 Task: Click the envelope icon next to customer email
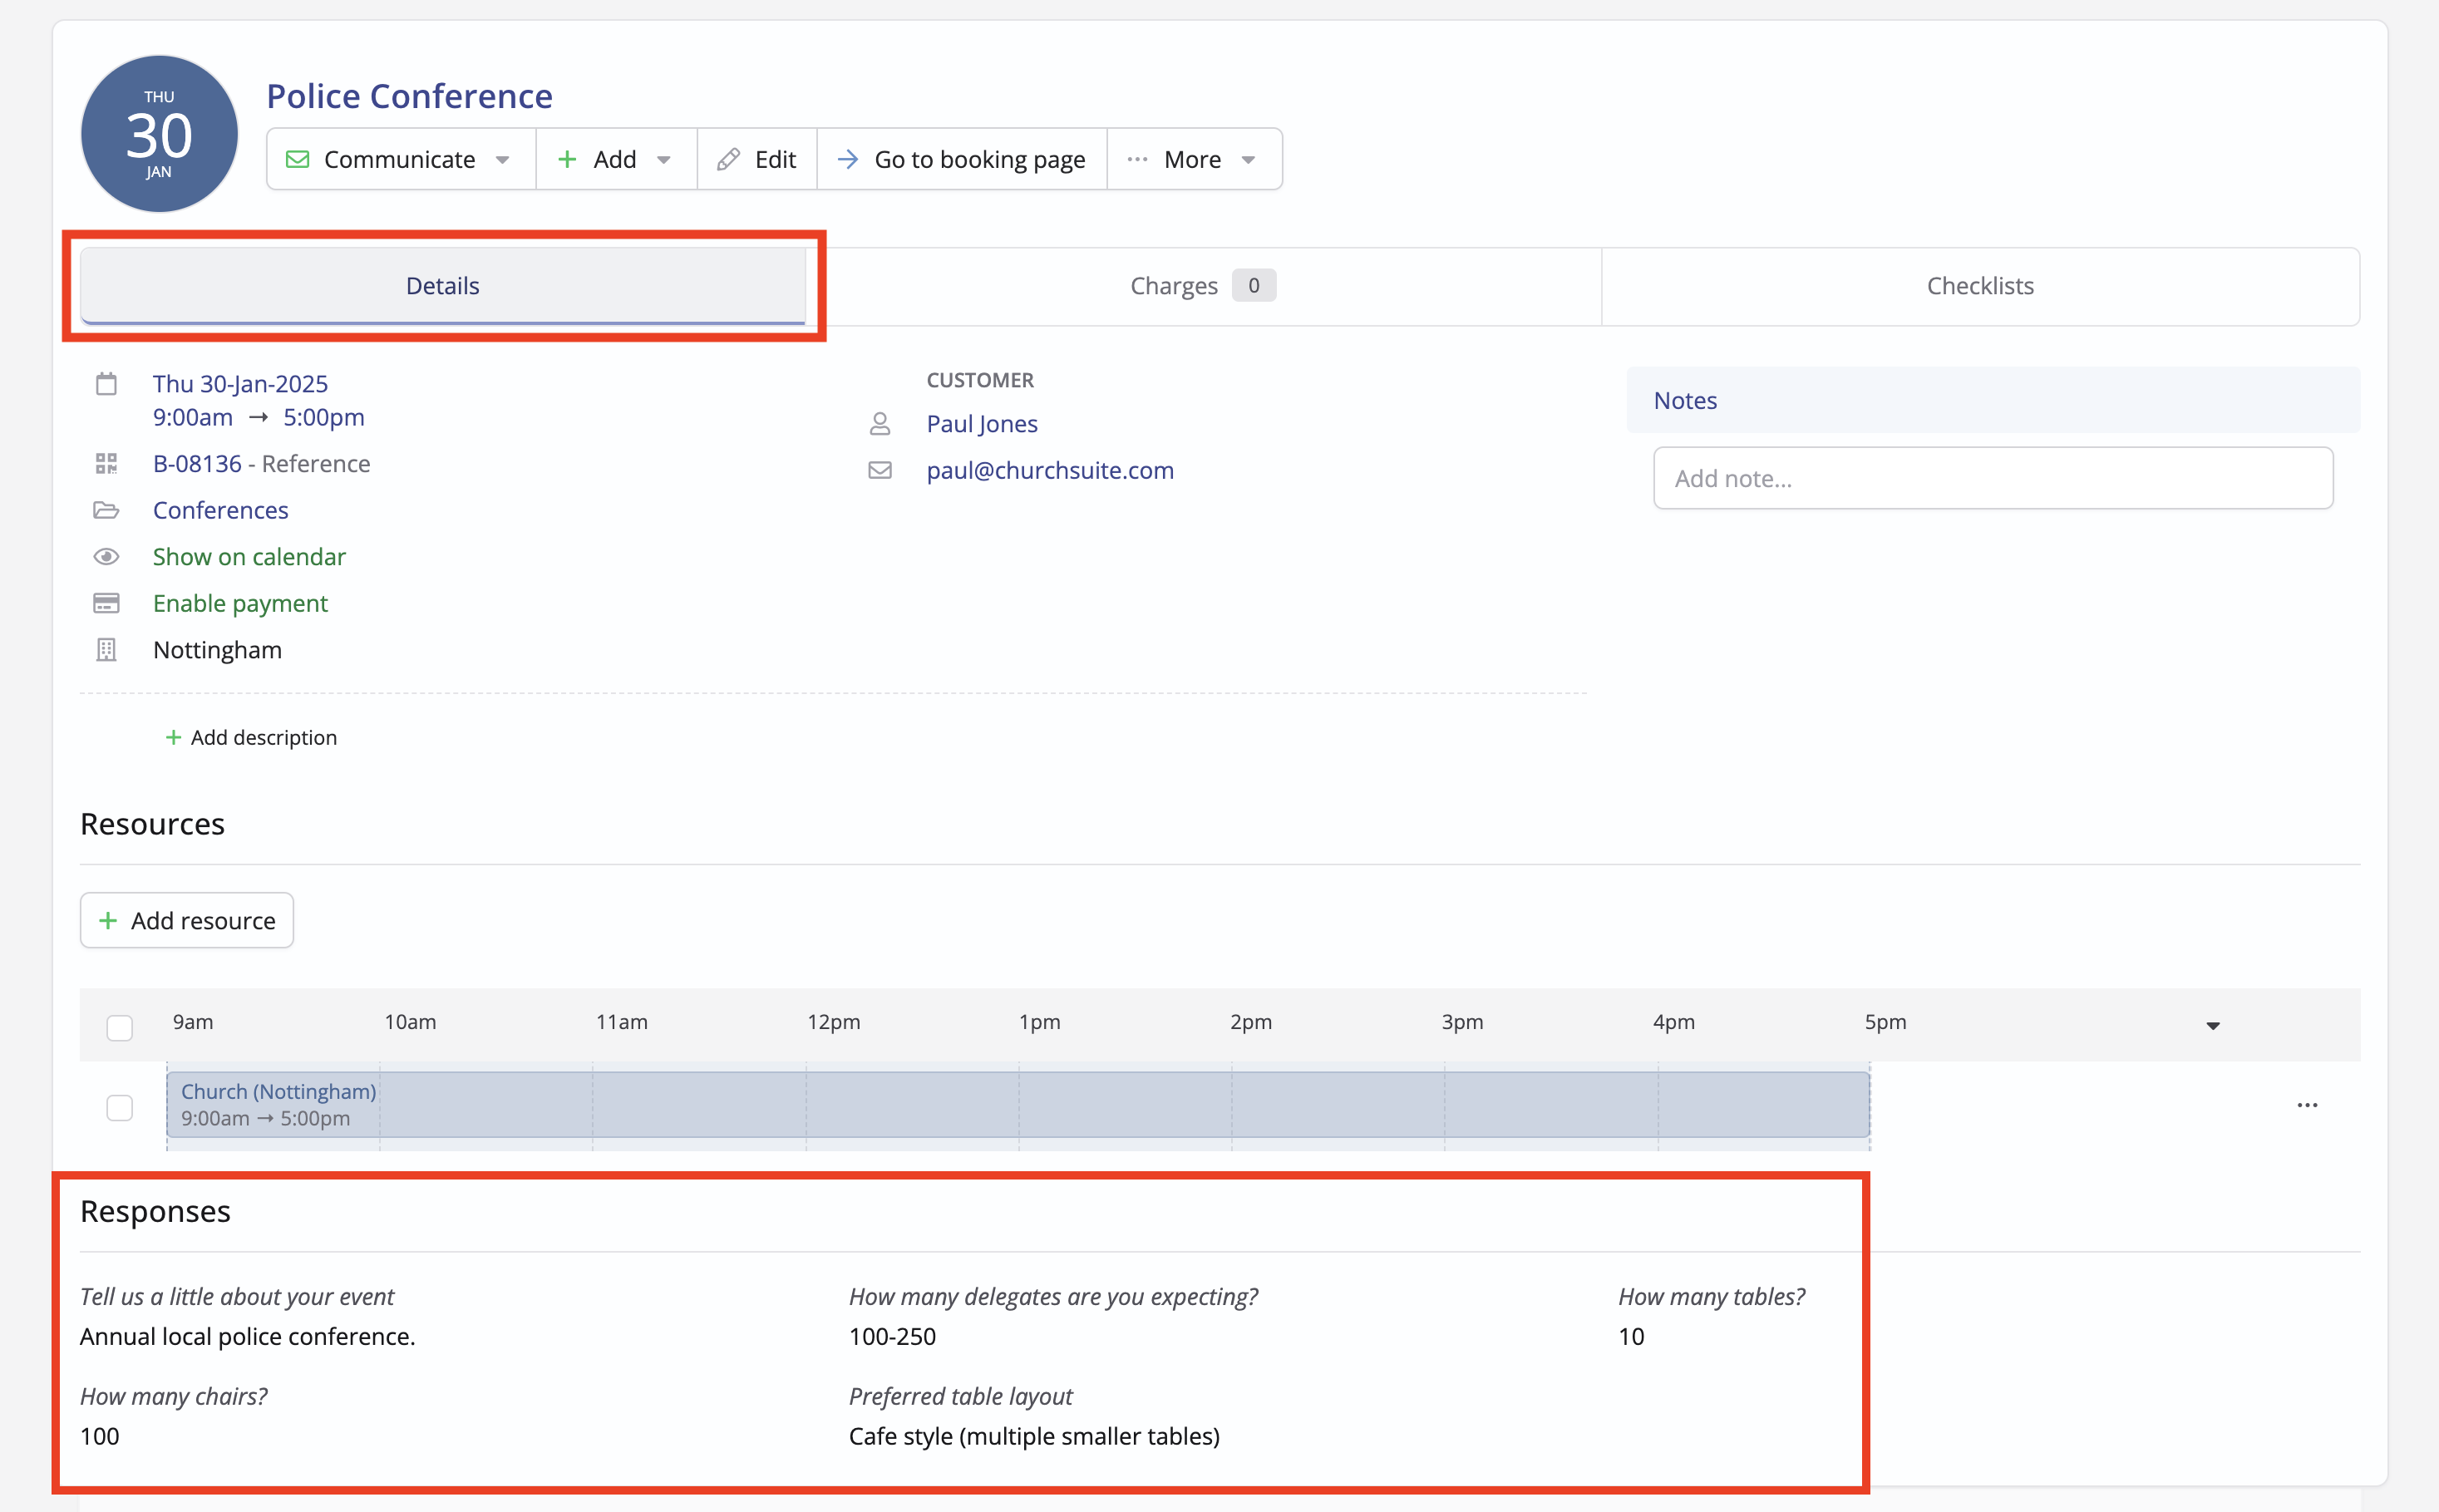coord(879,470)
